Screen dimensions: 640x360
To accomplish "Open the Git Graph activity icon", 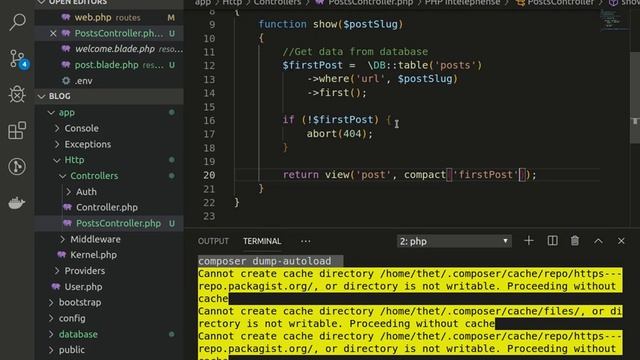I will pyautogui.click(x=17, y=166).
